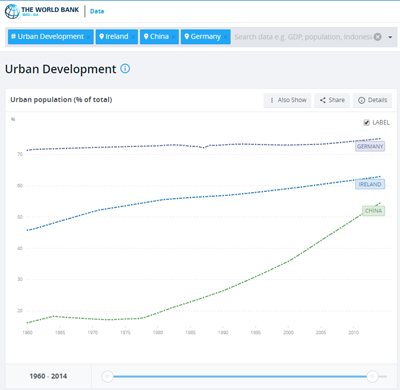The image size is (400, 390).
Task: Click the GERMANY line label on the chart
Action: click(370, 146)
